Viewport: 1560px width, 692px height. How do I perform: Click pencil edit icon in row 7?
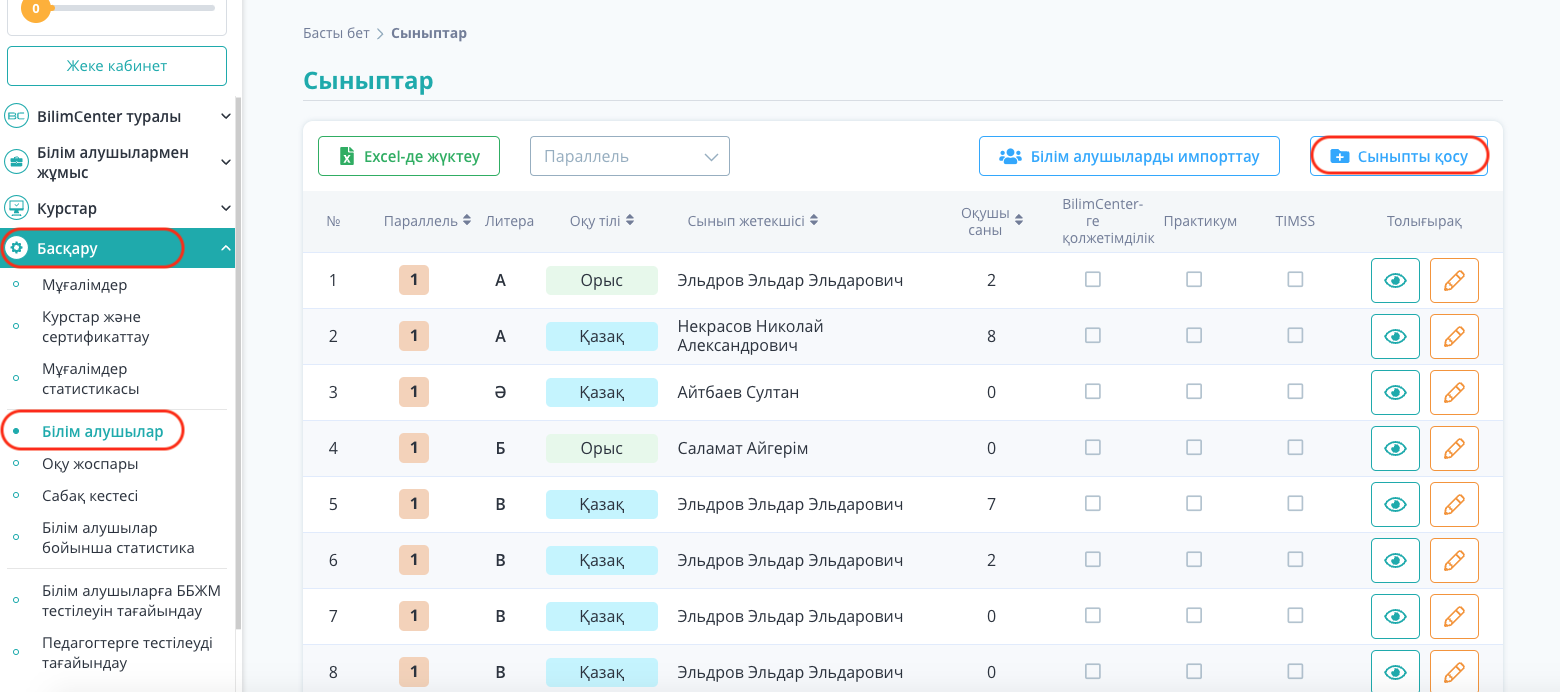(x=1454, y=616)
